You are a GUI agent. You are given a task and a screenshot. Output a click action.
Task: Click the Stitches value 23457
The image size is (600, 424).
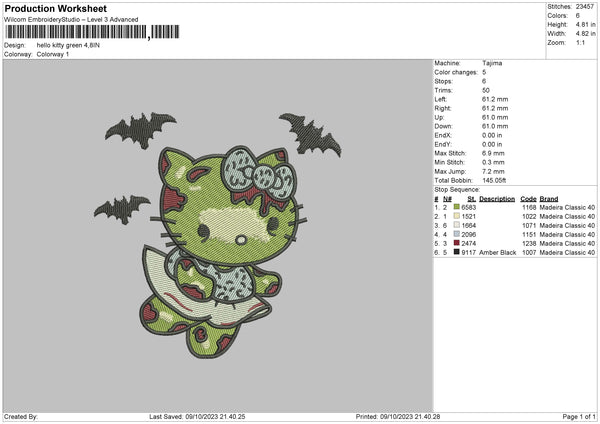(x=585, y=7)
